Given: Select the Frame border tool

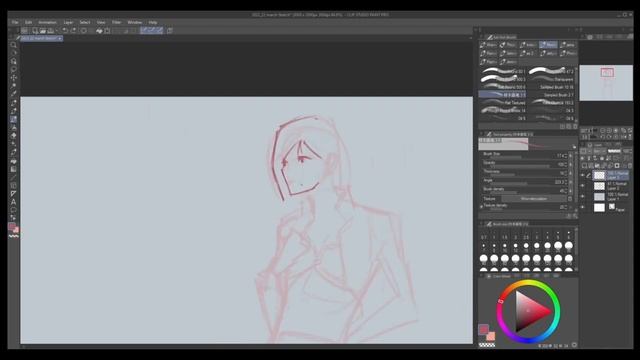Looking at the screenshot, I should (13, 185).
